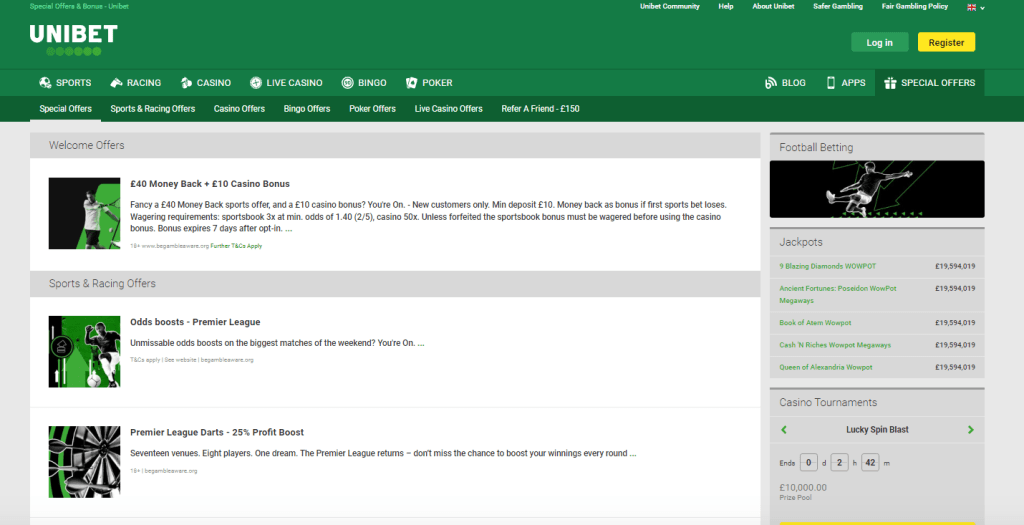Image resolution: width=1024 pixels, height=525 pixels.
Task: Click the Sports & Racing Offers section header
Action: [x=395, y=283]
